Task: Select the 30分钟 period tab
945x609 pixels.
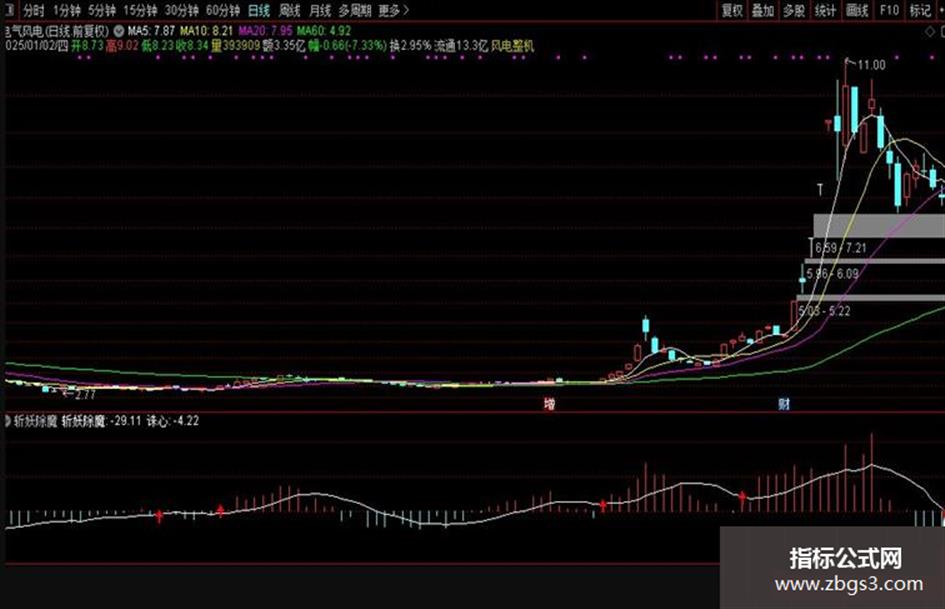Action: click(181, 10)
